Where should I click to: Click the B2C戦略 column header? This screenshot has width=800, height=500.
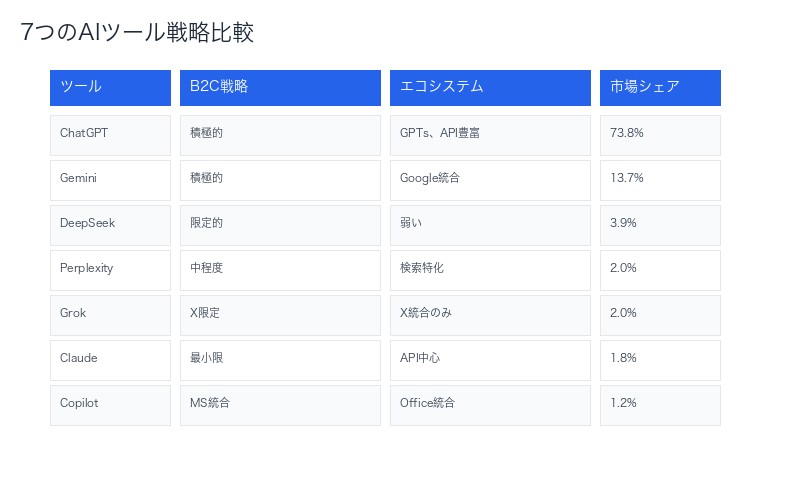(280, 87)
